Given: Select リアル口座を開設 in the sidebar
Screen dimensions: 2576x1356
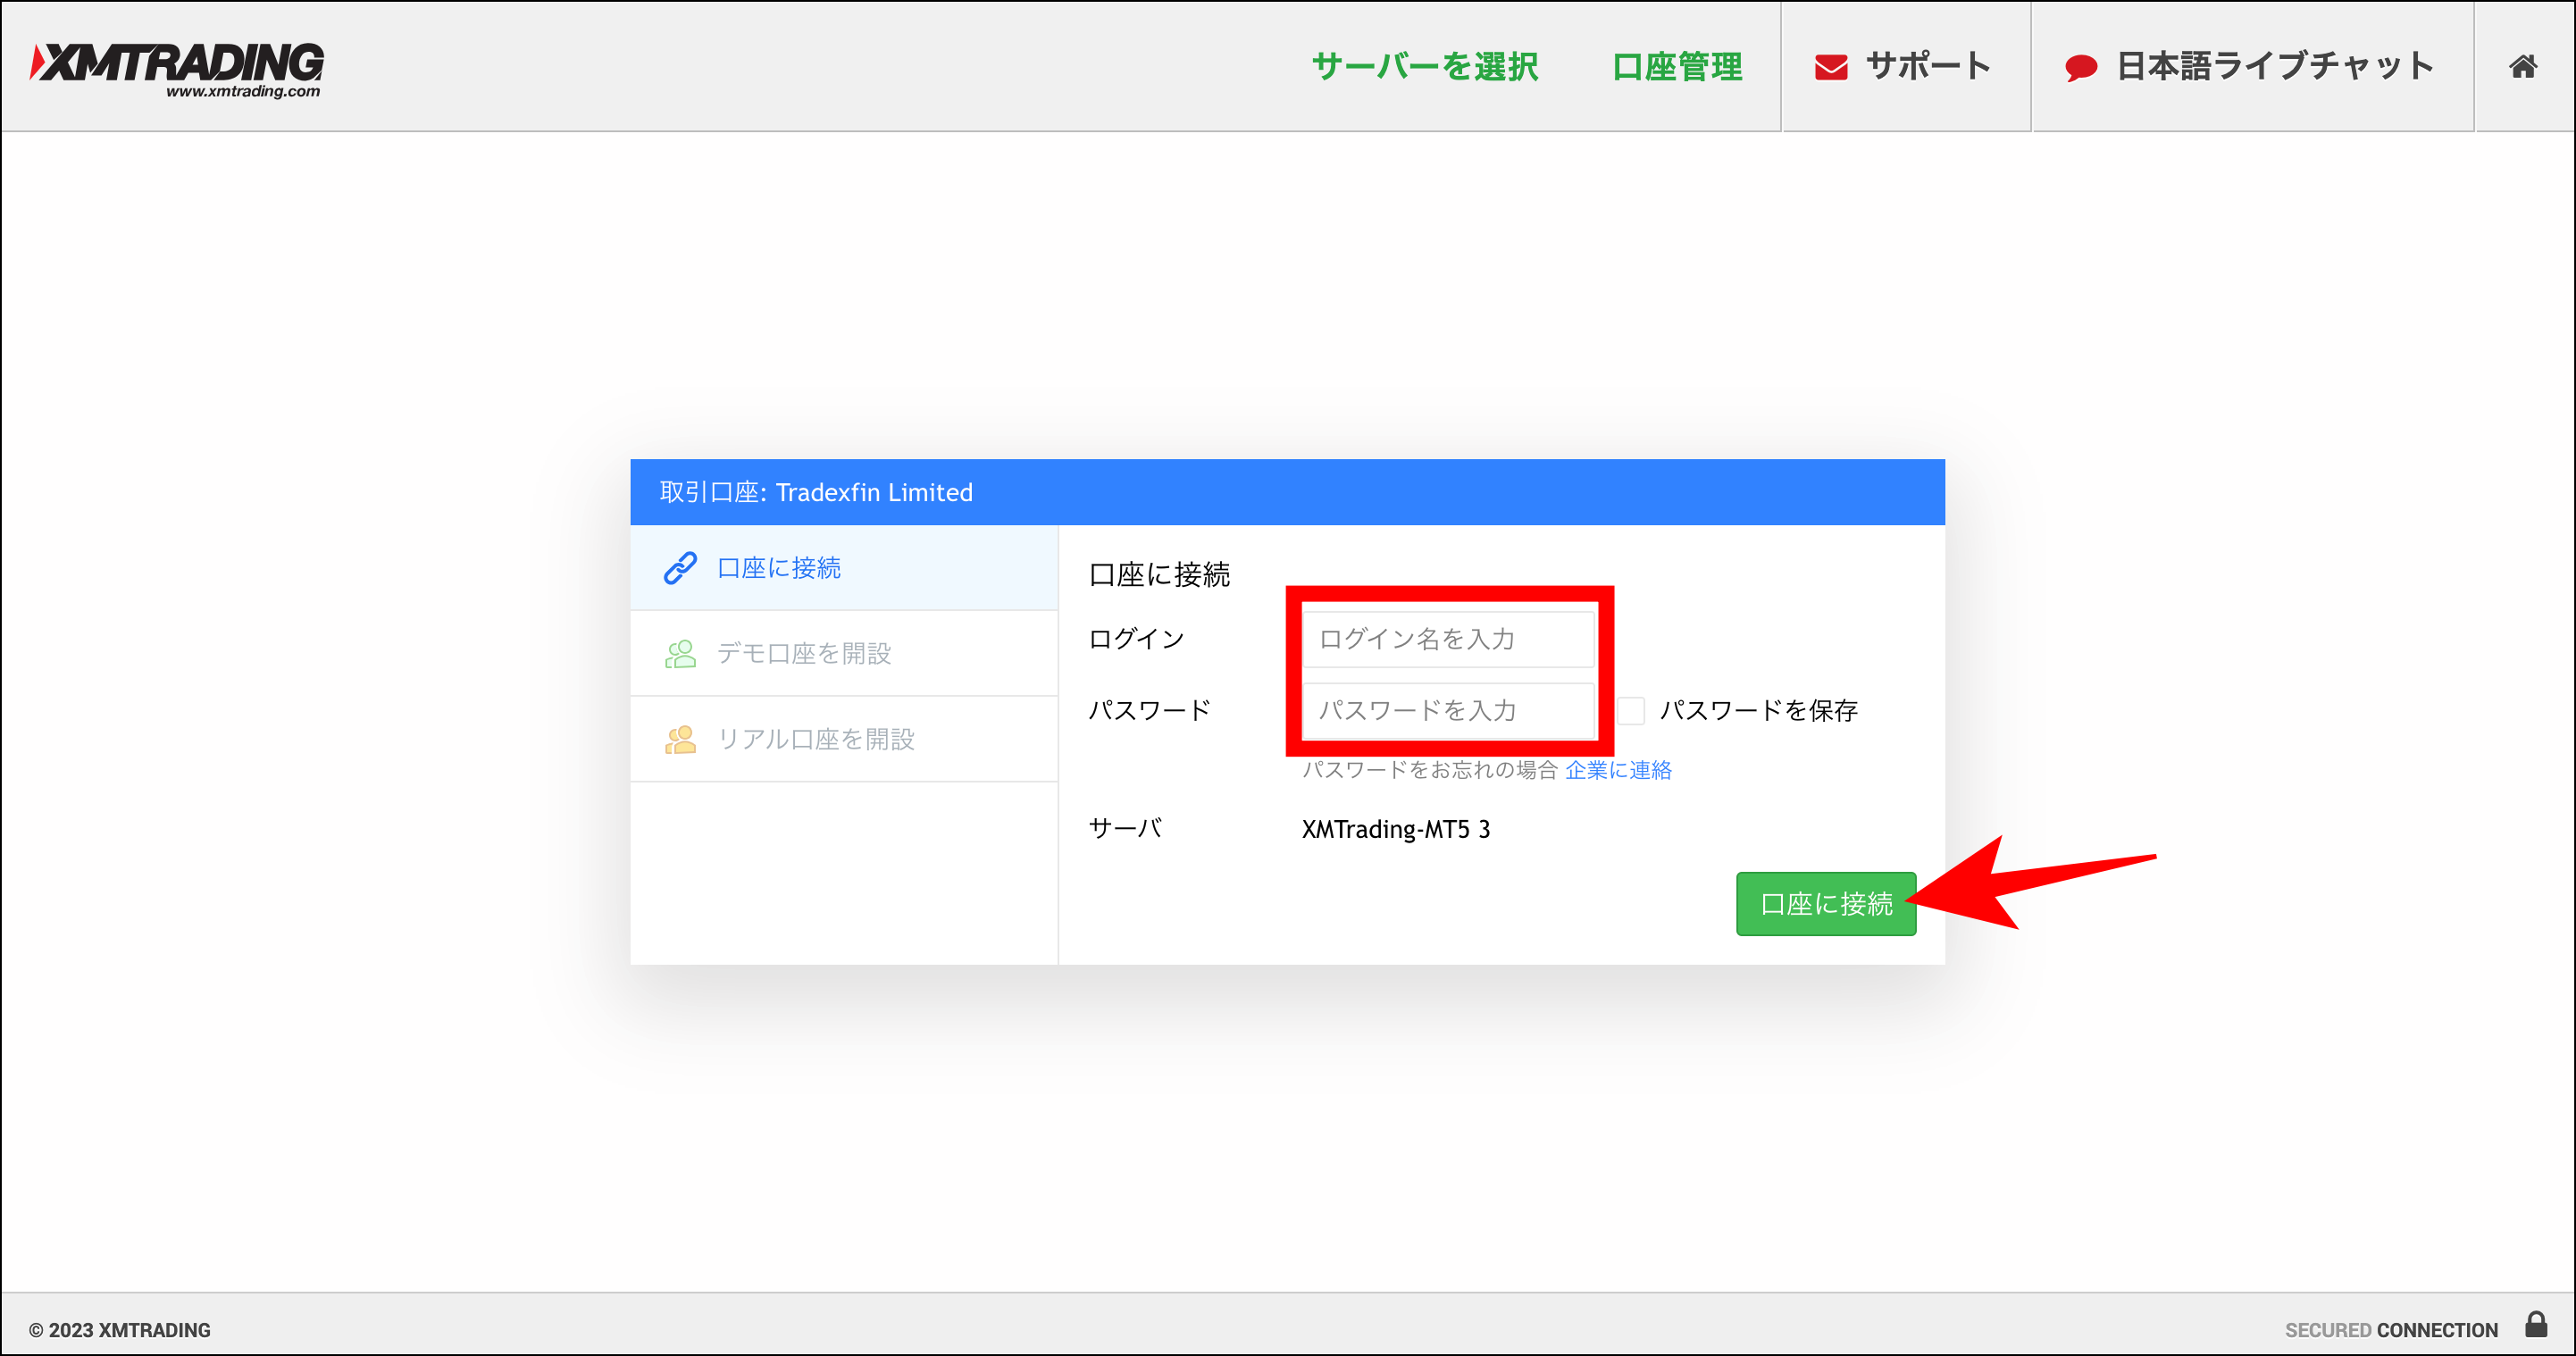Looking at the screenshot, I should pos(818,739).
